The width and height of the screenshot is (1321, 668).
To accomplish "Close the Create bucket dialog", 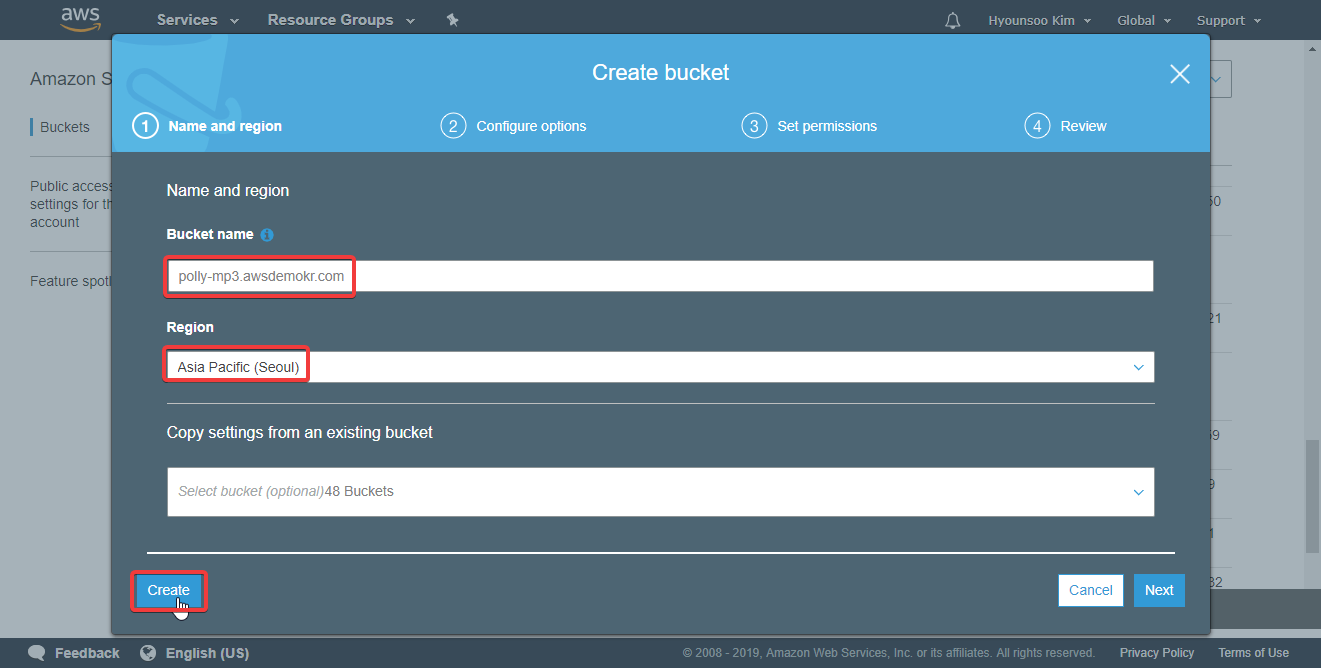I will click(x=1180, y=74).
